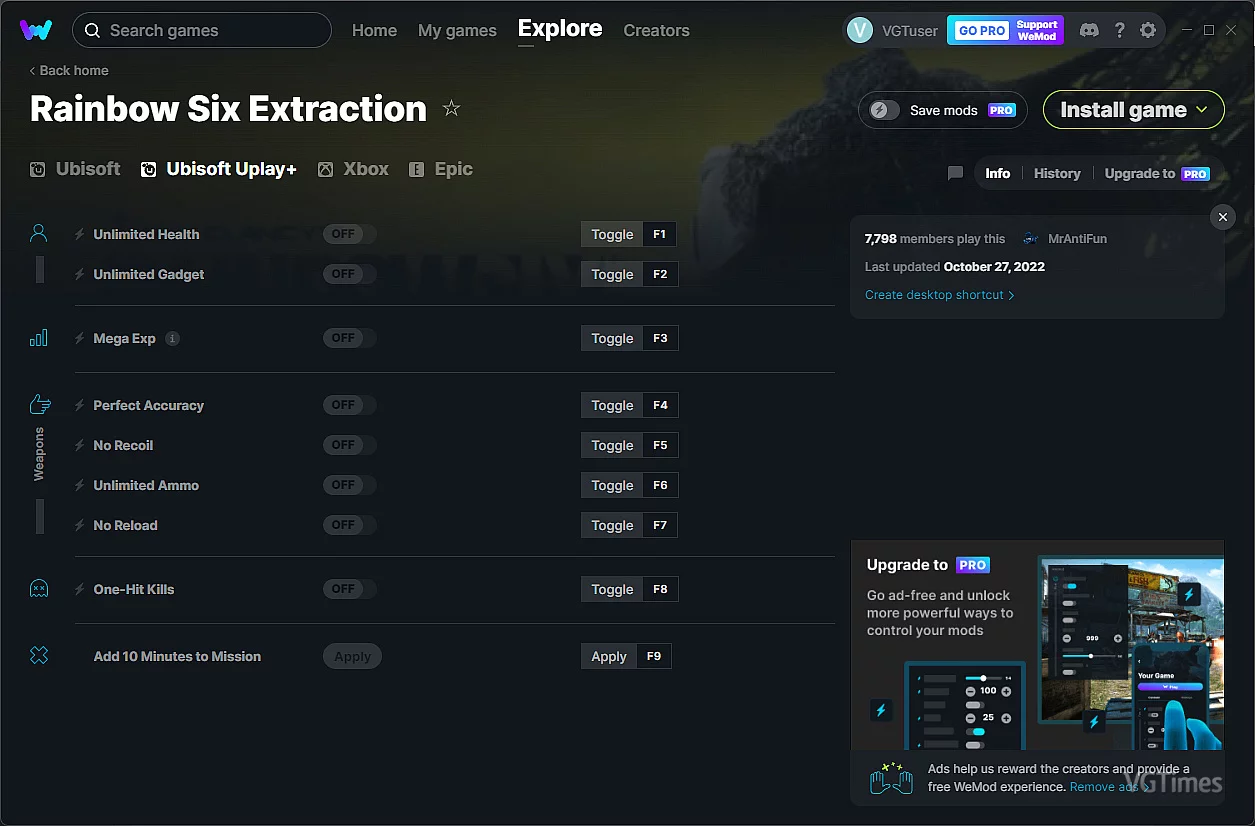Image resolution: width=1255 pixels, height=826 pixels.
Task: Click the Search games input field
Action: tap(202, 30)
